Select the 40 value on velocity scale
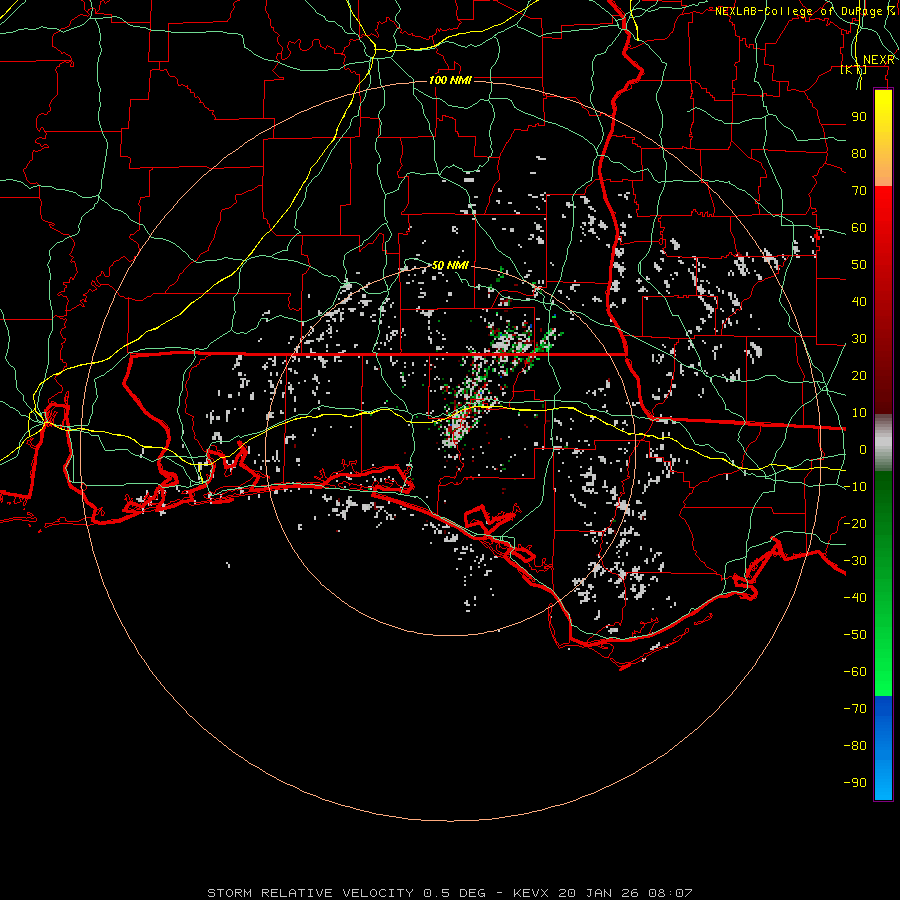The height and width of the screenshot is (900, 900). pos(859,301)
